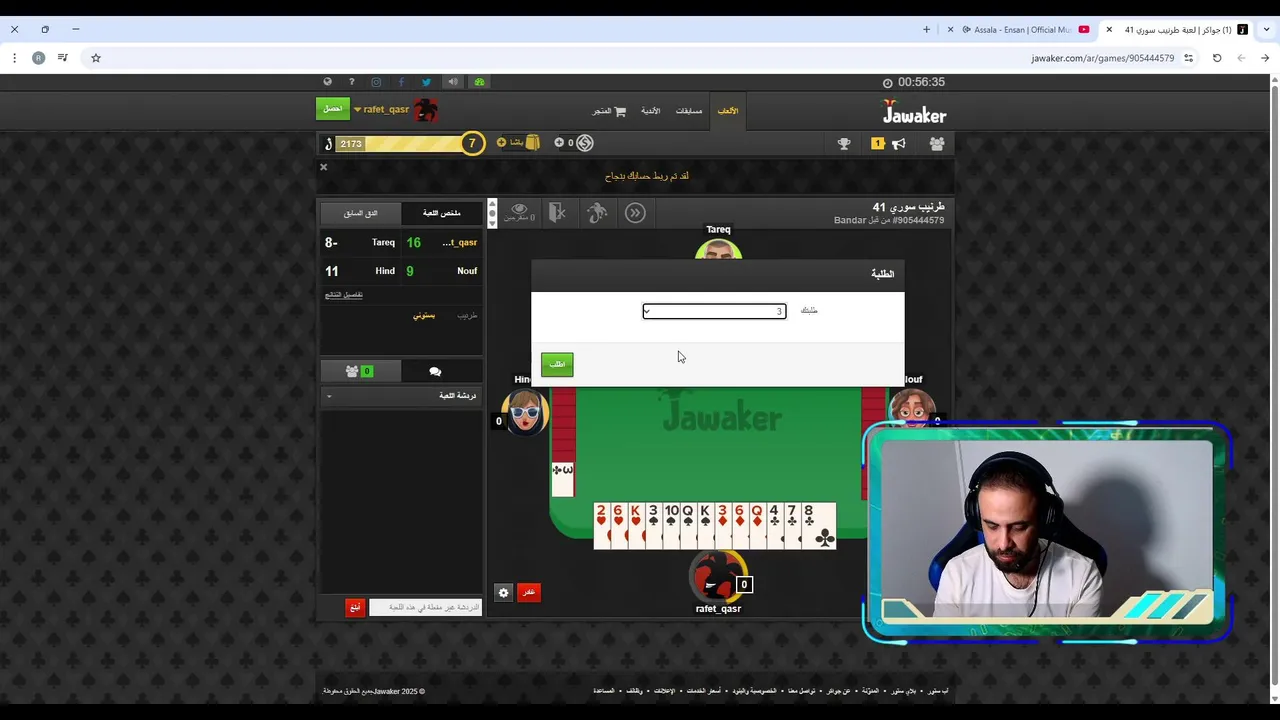This screenshot has width=1280, height=720.
Task: Select the 8 of clubs card
Action: [x=818, y=526]
